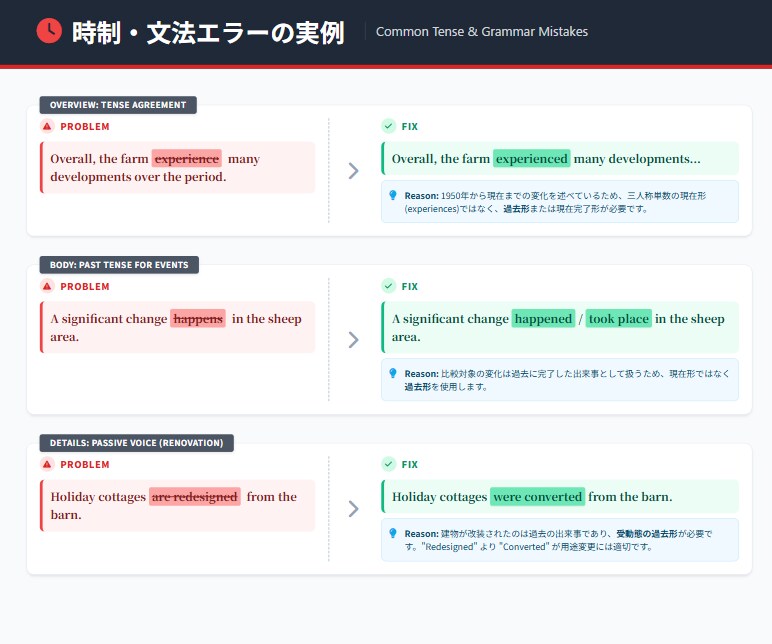Click the title 時制・文法エラーの実例
The width and height of the screenshot is (772, 644).
point(208,32)
